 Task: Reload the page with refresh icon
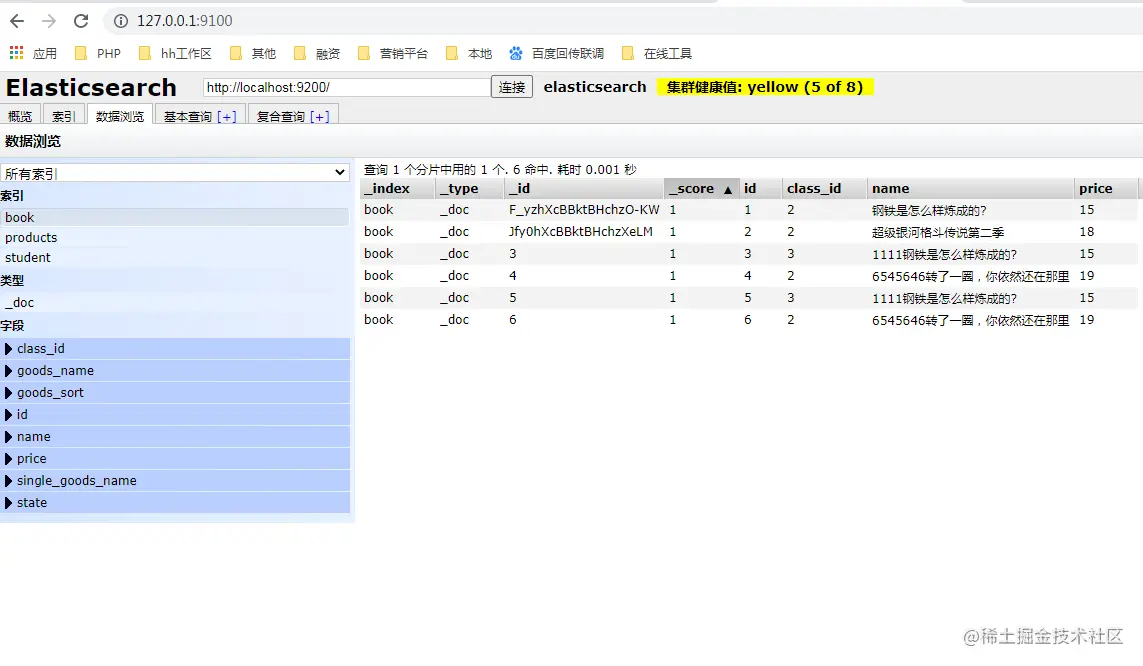point(81,21)
